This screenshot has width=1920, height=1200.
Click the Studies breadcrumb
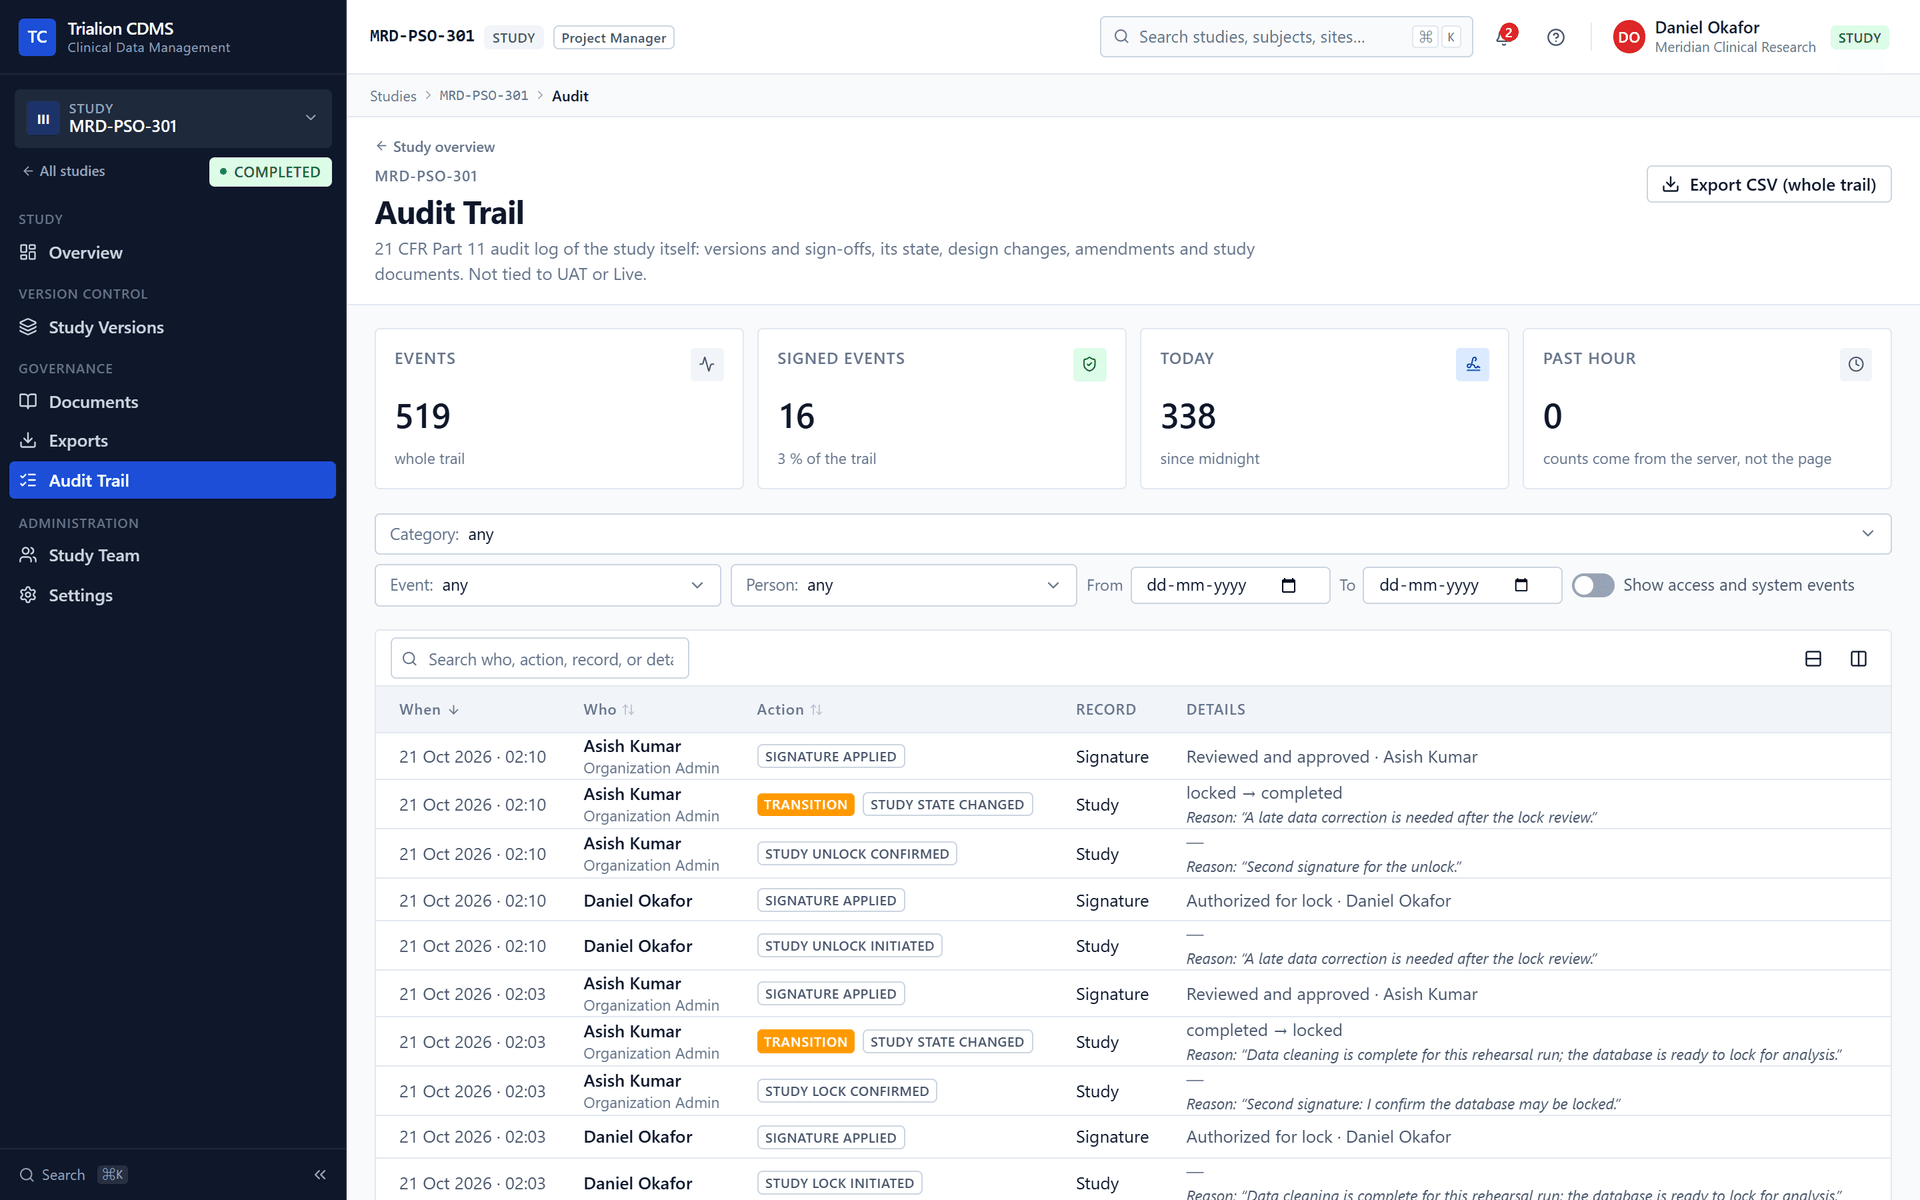(x=393, y=96)
